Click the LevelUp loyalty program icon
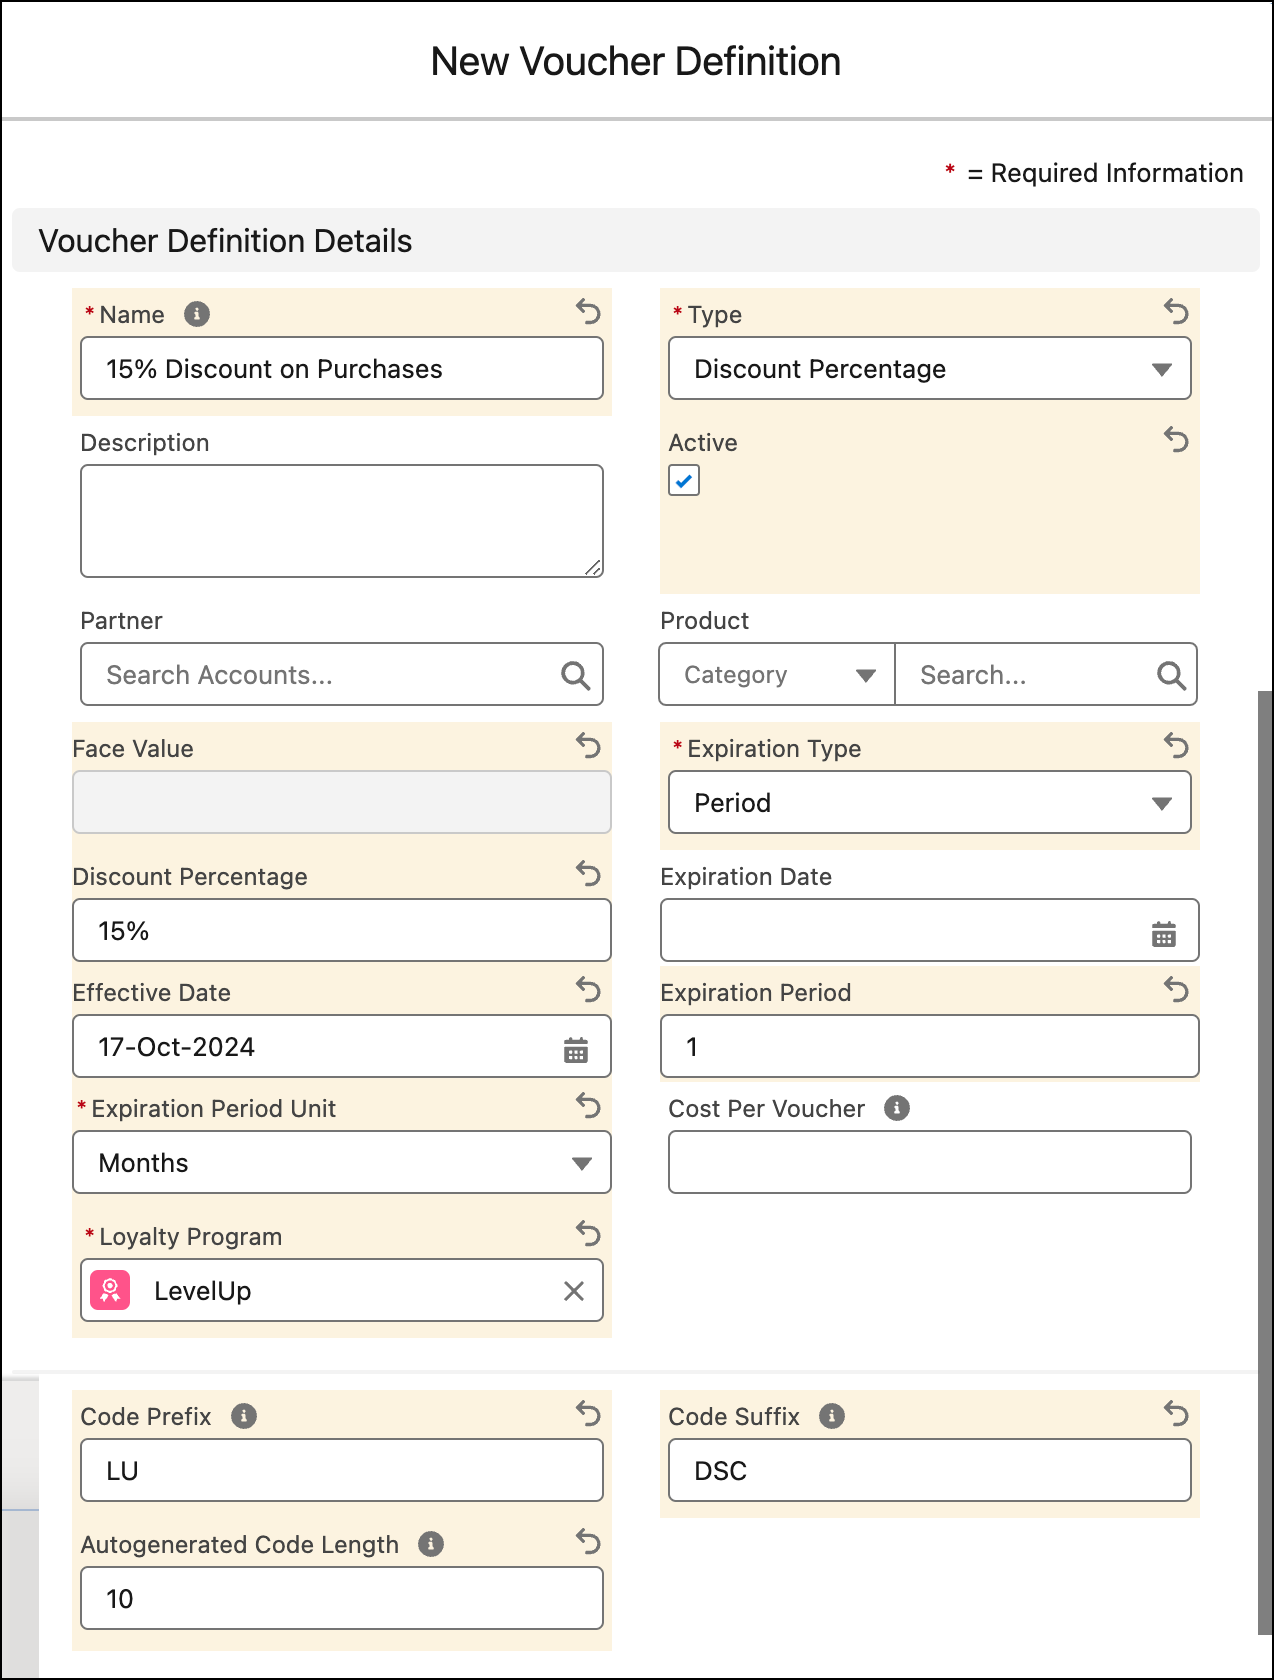The image size is (1274, 1680). pos(110,1290)
